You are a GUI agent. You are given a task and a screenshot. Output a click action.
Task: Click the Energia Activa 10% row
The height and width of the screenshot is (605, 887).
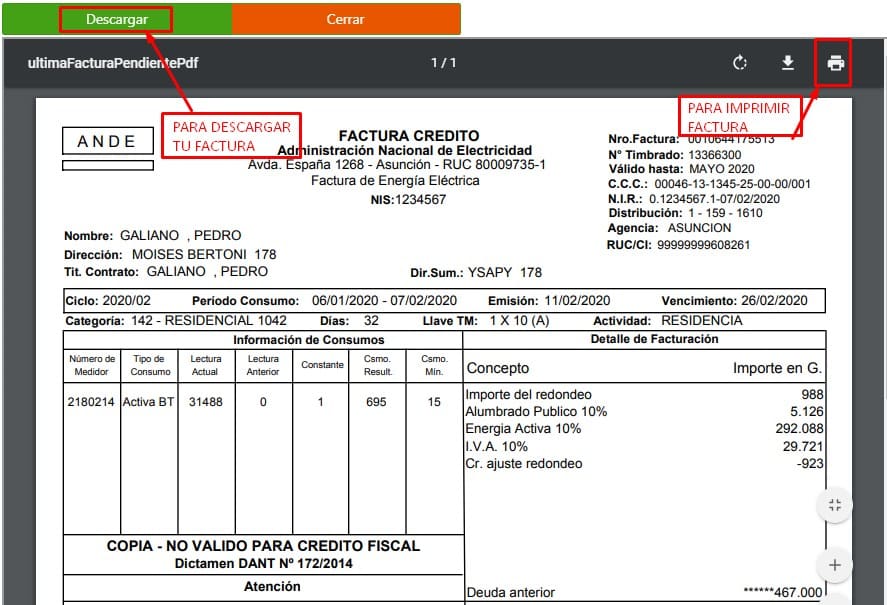click(x=644, y=428)
